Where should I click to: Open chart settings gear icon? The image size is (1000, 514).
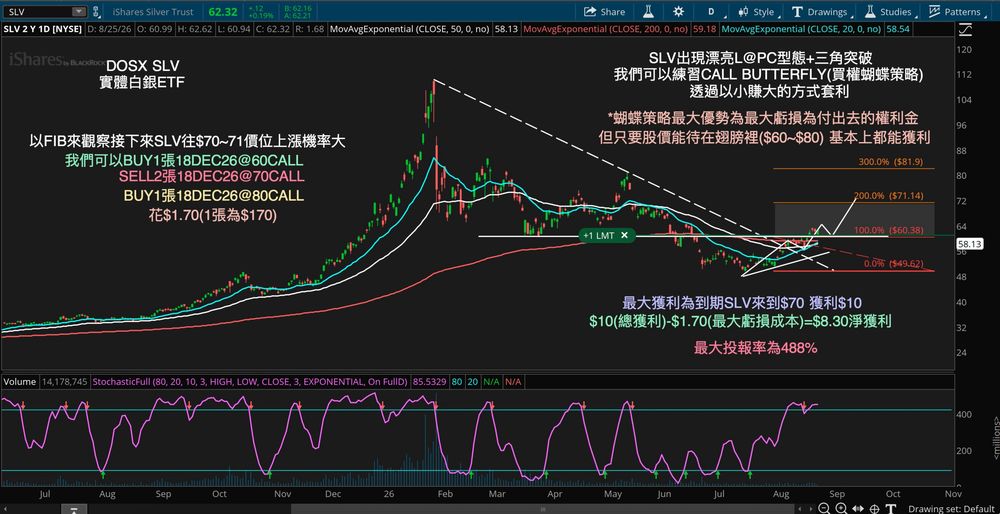coord(679,11)
